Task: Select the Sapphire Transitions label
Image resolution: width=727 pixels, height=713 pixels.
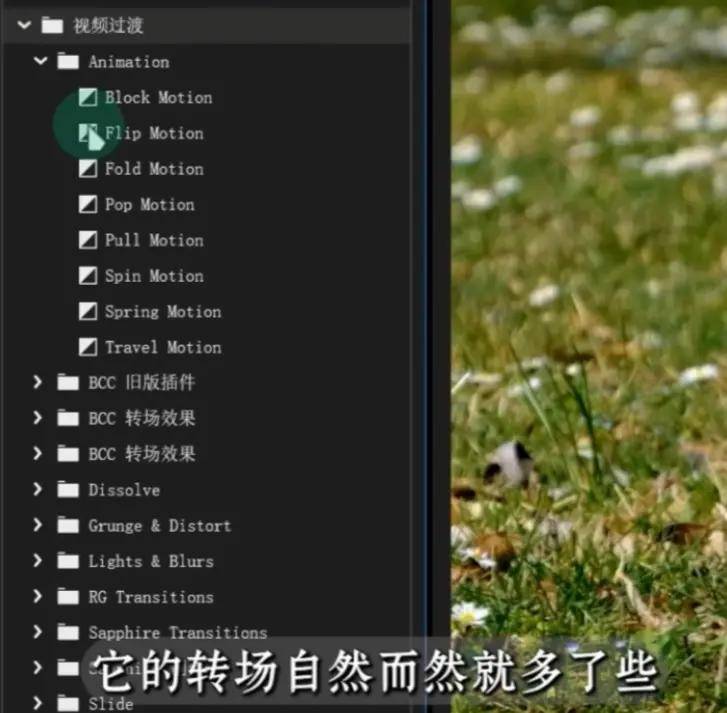Action: [177, 632]
